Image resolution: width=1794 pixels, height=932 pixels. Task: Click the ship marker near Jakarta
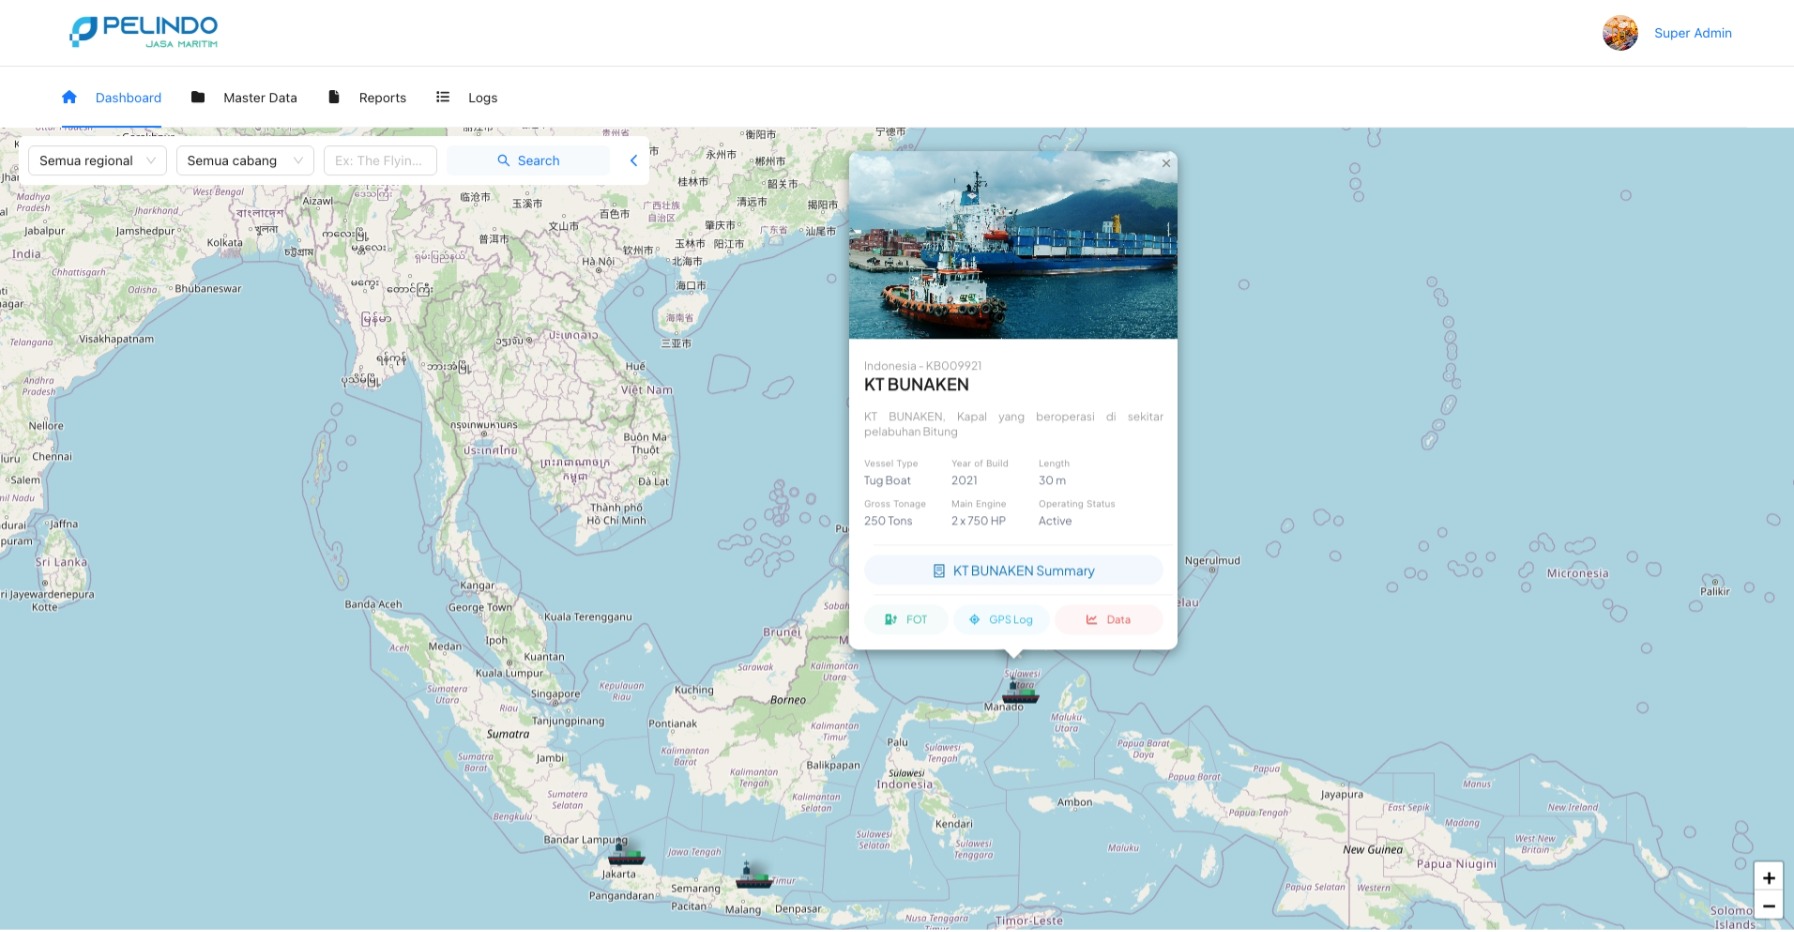(x=626, y=855)
